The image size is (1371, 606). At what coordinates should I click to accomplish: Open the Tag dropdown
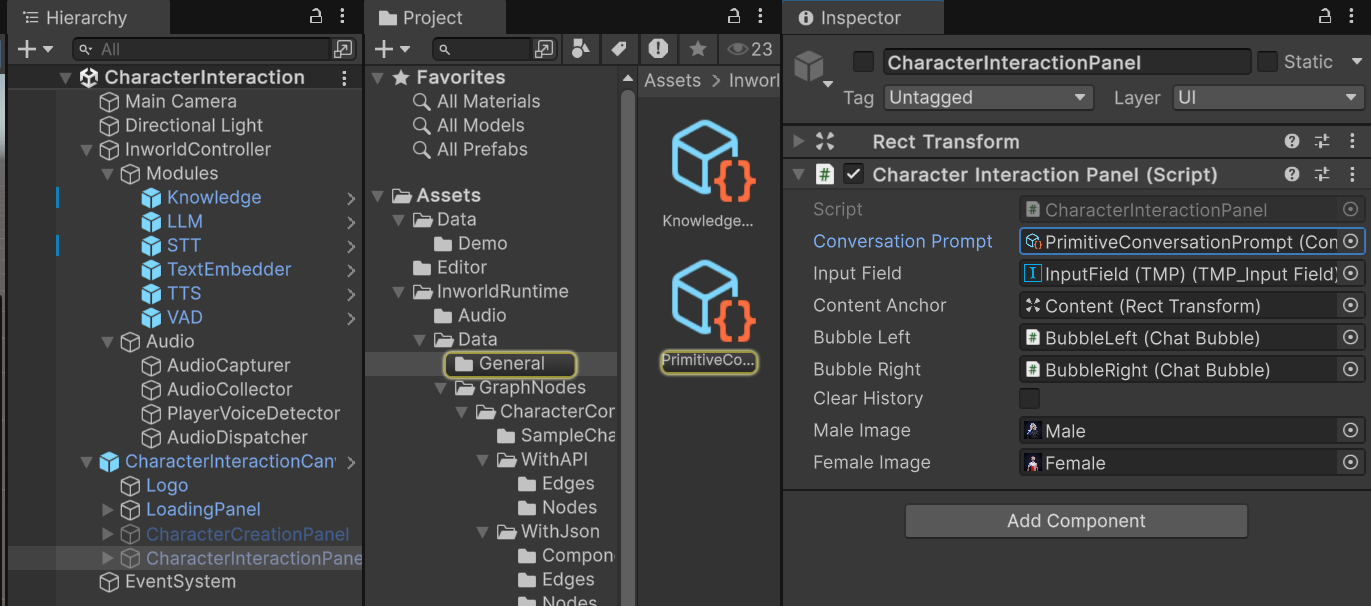988,98
